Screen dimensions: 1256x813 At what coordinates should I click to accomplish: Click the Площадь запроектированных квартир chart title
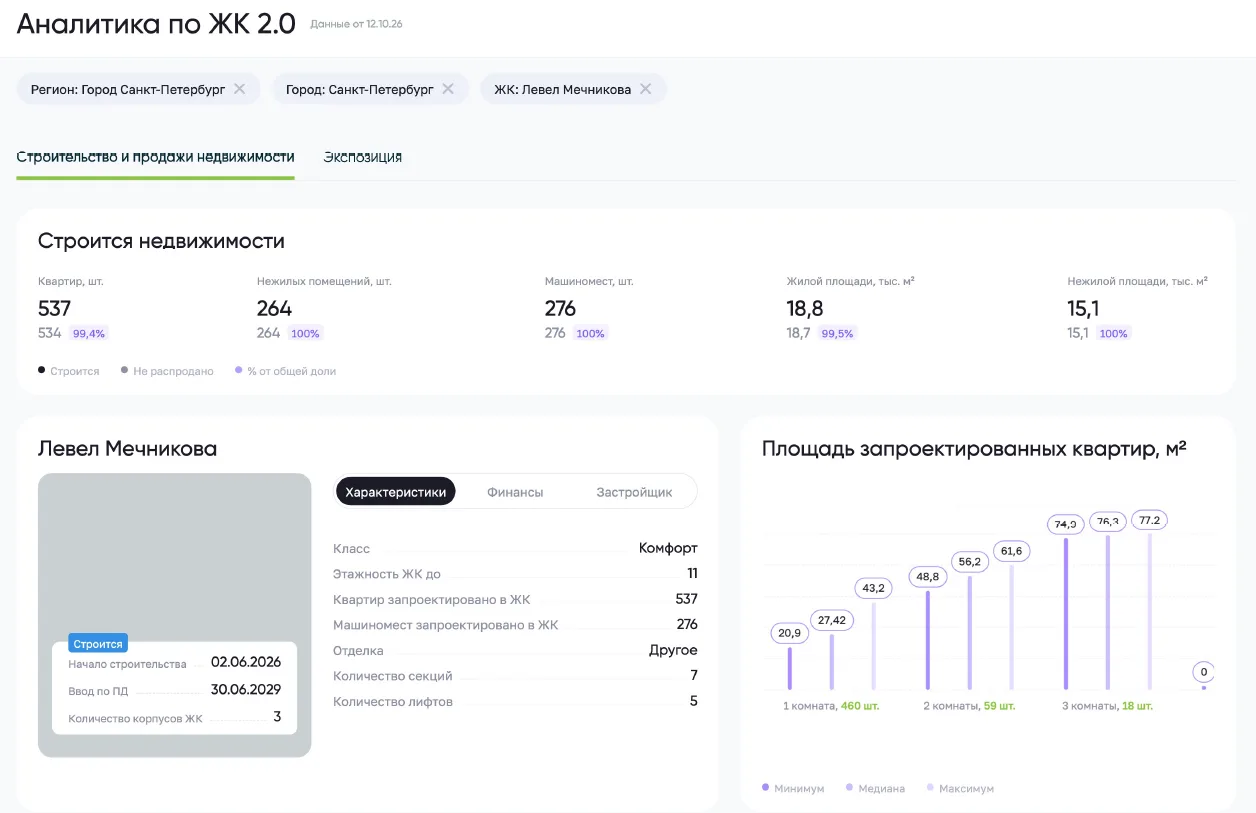[974, 449]
